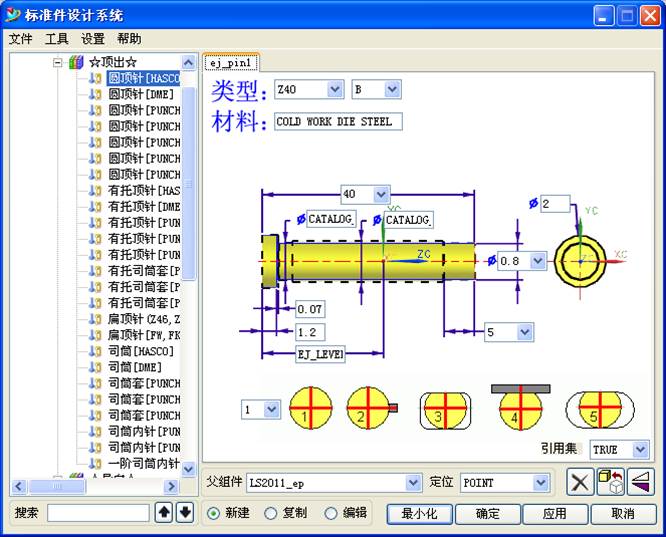Select ejector head shape number 5

pyautogui.click(x=594, y=409)
